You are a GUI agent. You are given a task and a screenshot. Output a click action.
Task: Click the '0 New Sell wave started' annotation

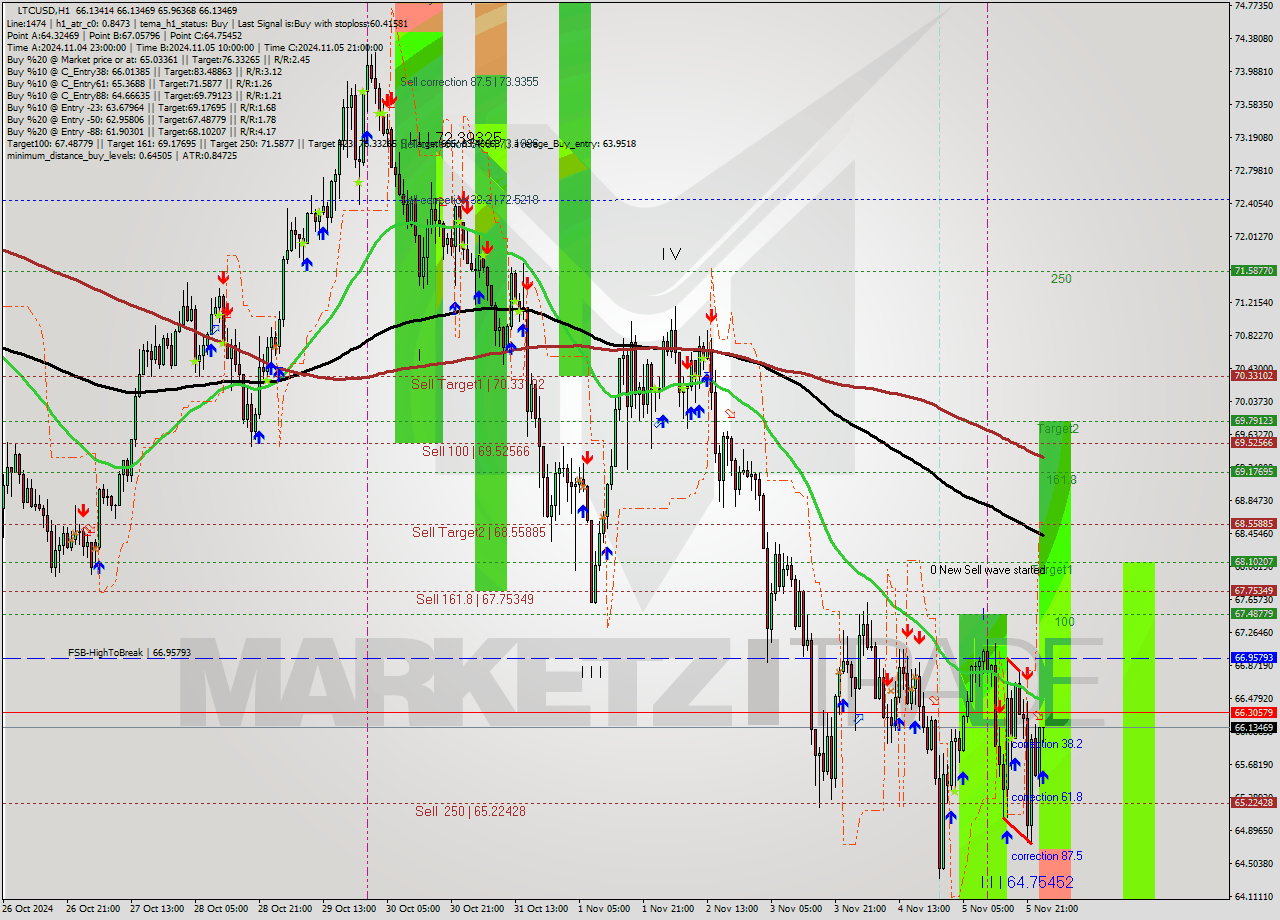pos(986,570)
